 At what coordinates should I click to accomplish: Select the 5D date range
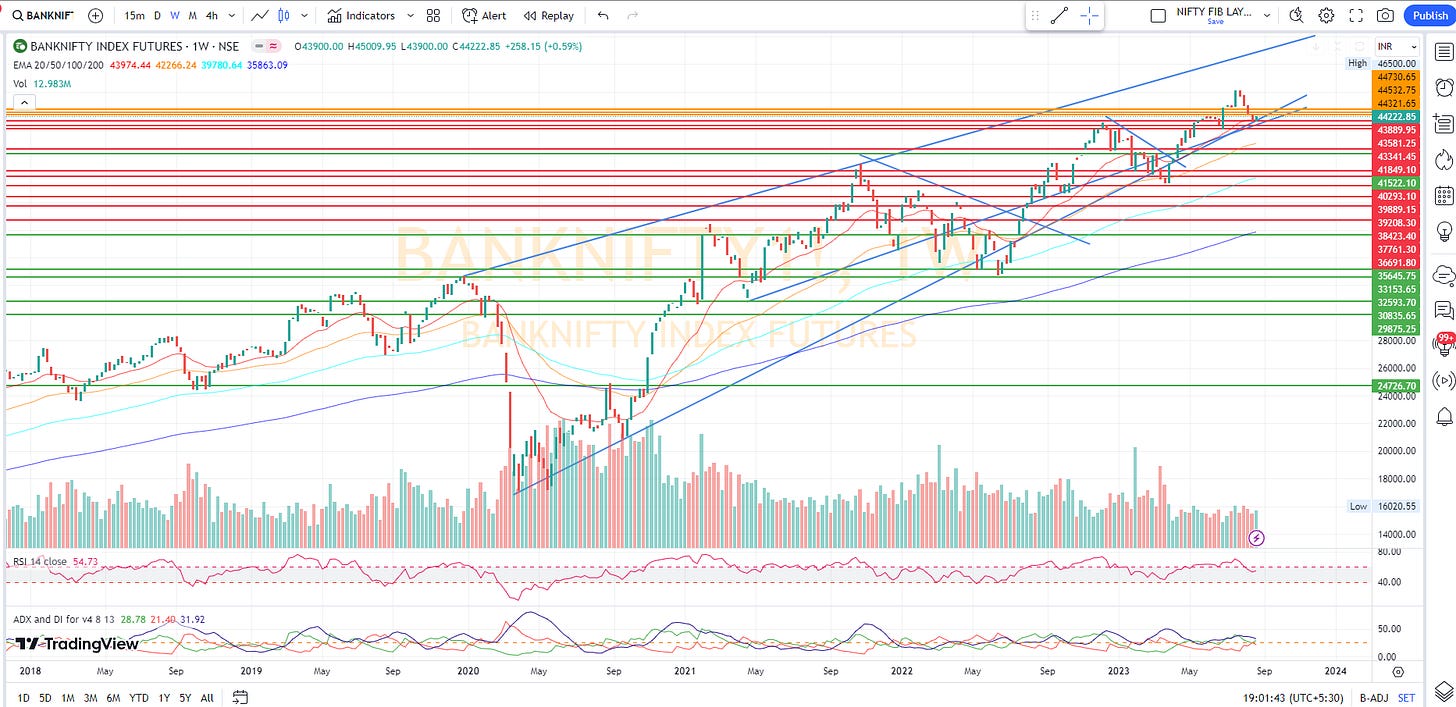click(45, 697)
